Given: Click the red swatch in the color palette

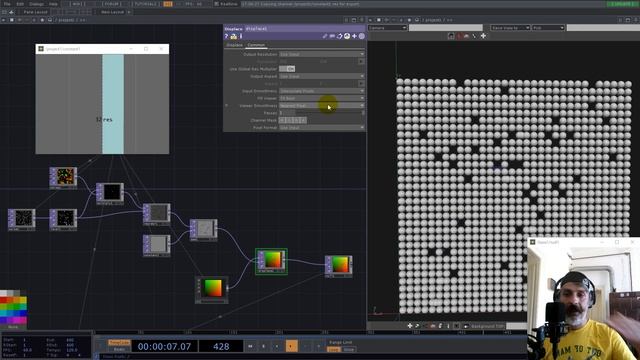Looking at the screenshot, I should point(4,300).
